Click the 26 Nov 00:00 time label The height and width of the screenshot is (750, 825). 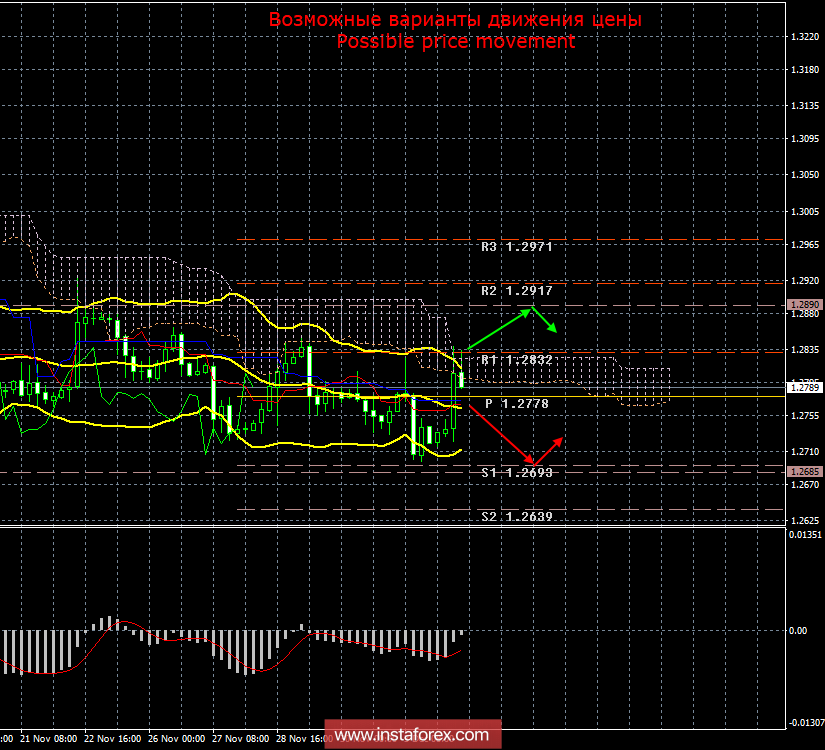pyautogui.click(x=176, y=739)
